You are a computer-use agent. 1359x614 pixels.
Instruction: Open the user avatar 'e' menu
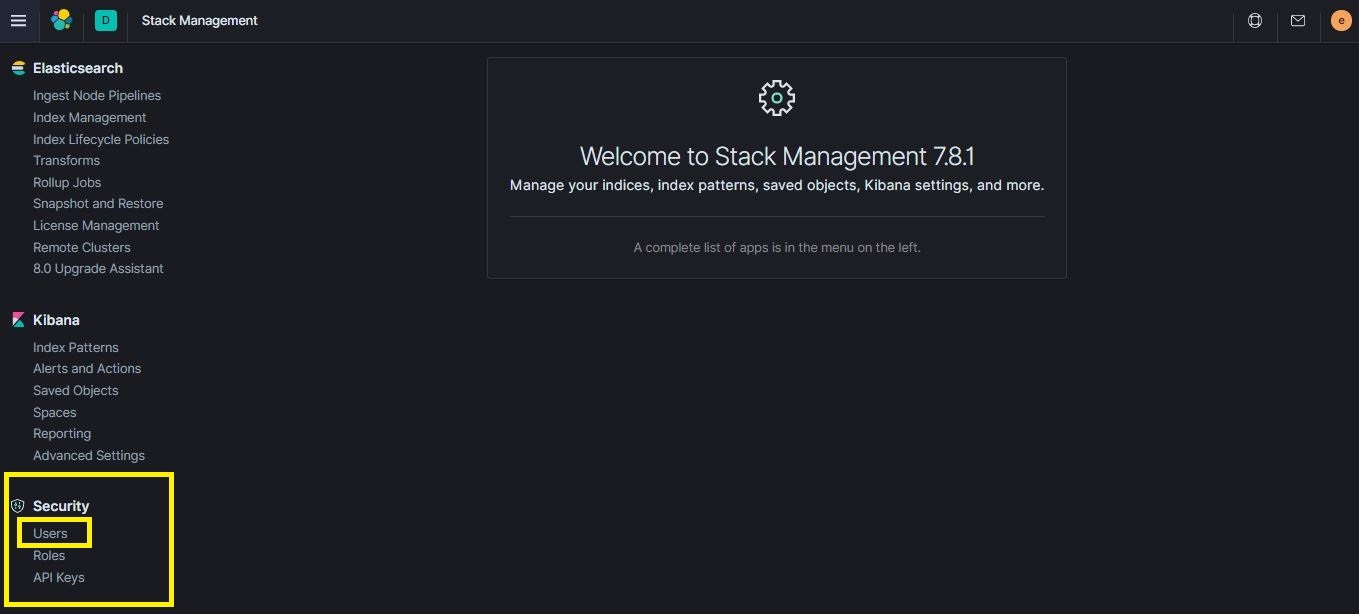click(x=1341, y=20)
